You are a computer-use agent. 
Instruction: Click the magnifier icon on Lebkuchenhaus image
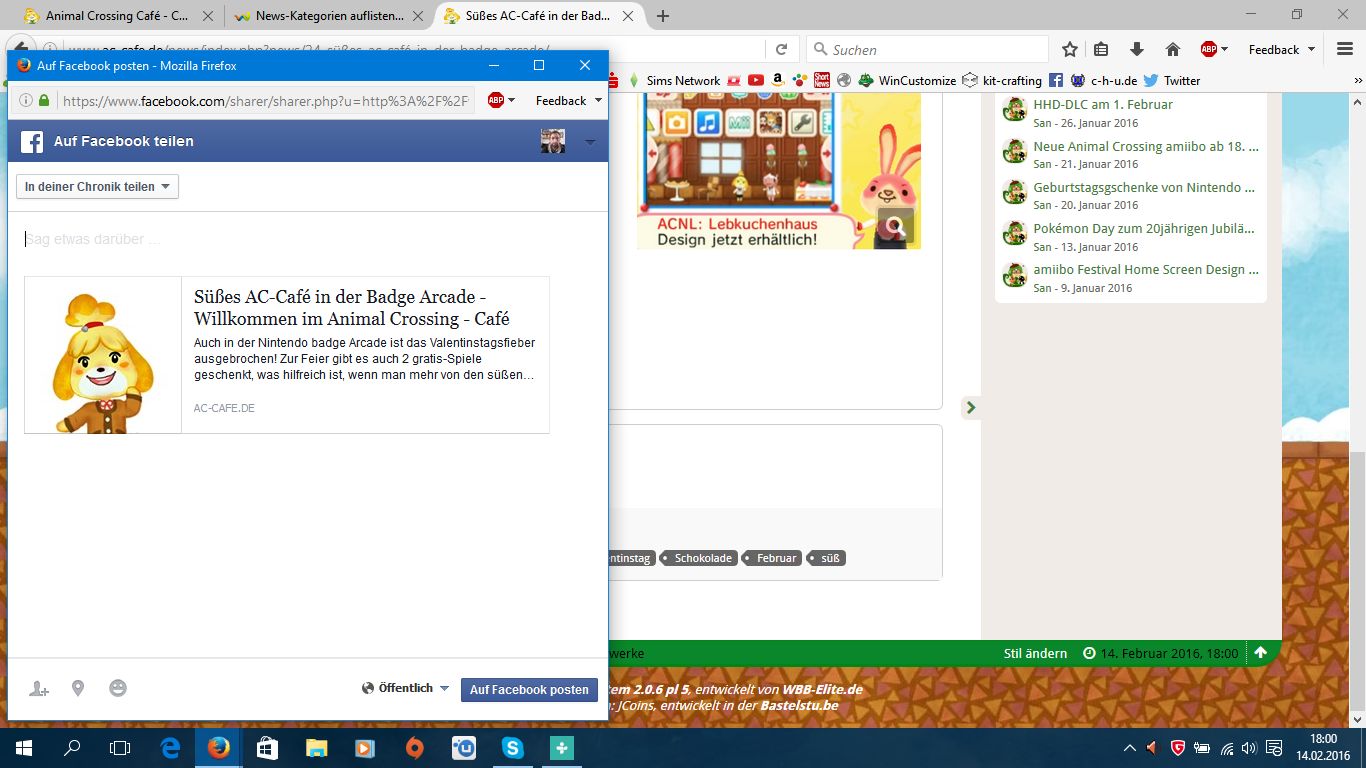point(895,227)
